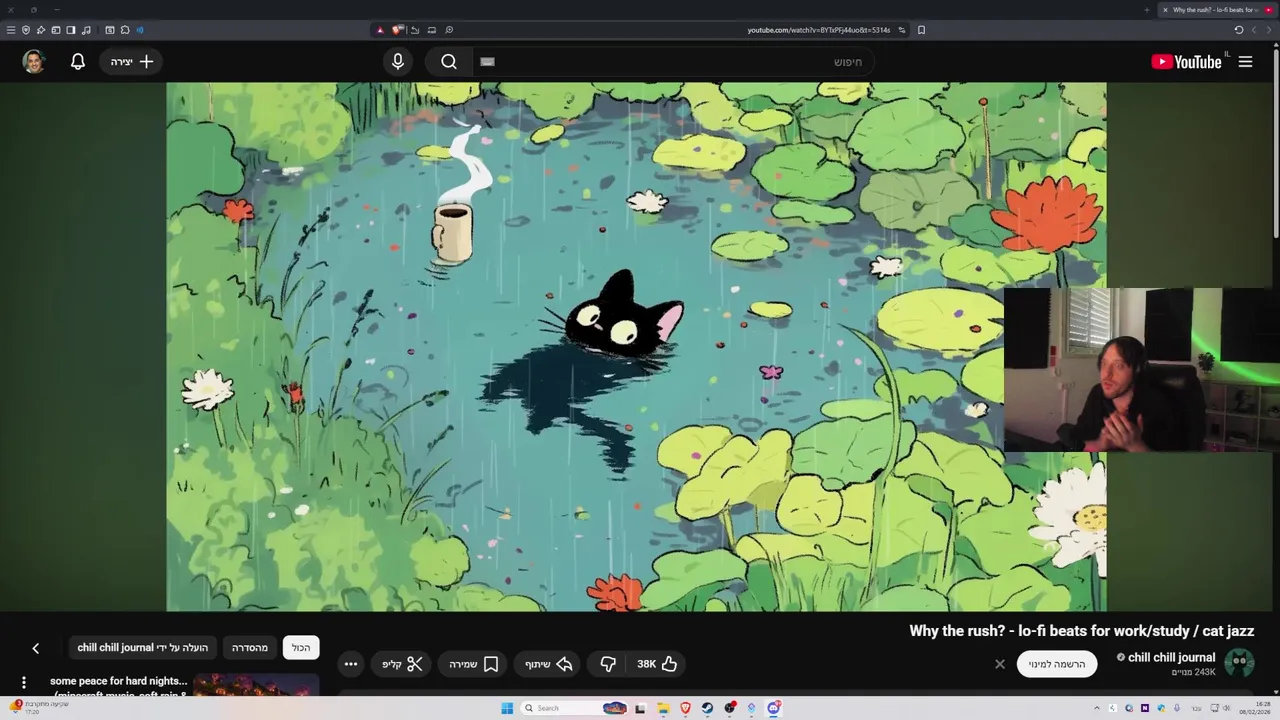The width and height of the screenshot is (1280, 720).
Task: Select the 'Why the rush?' browser tab
Action: [1218, 10]
